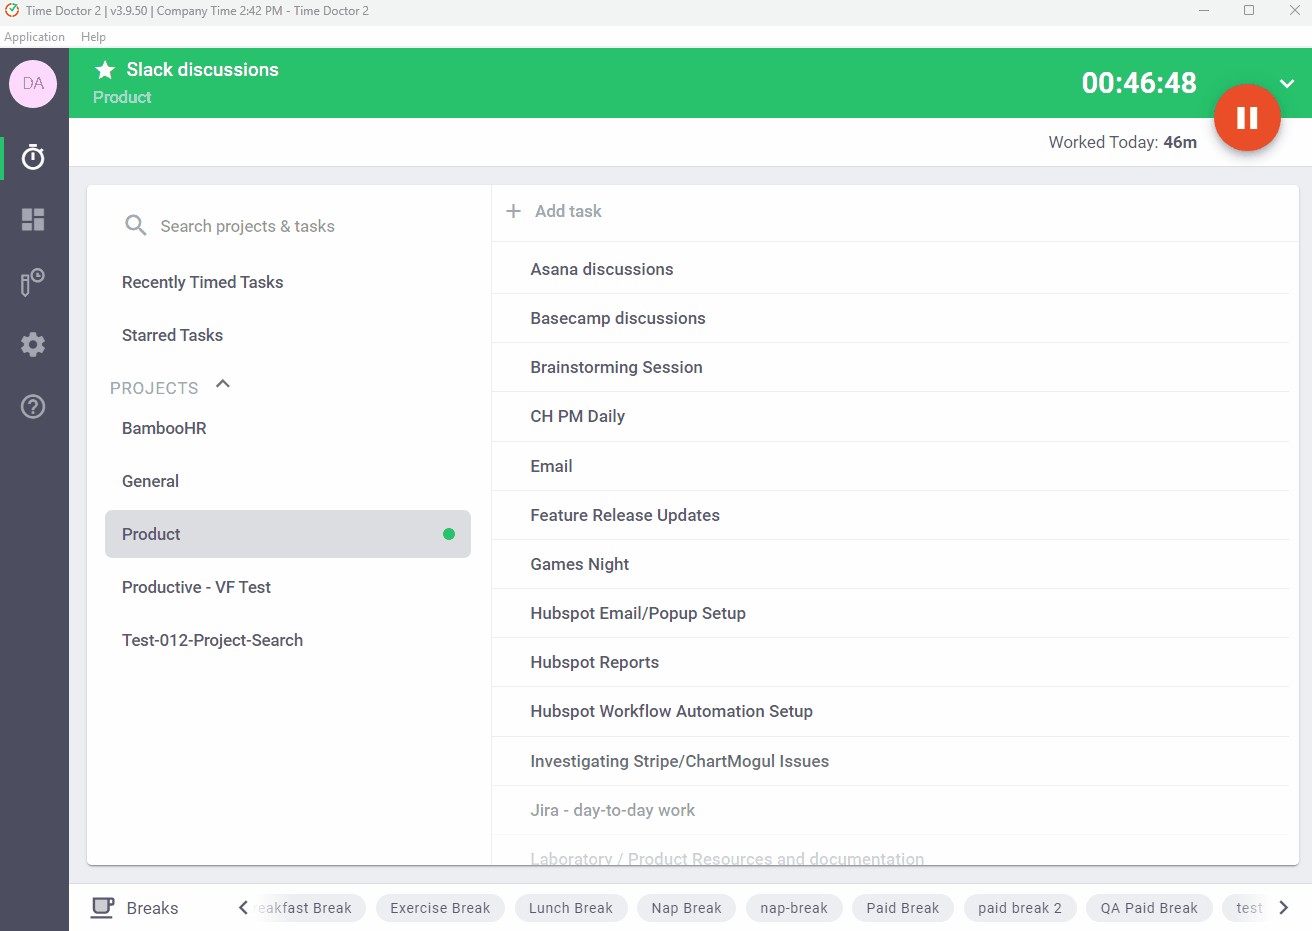Start the Feature Release Updates task
The width and height of the screenshot is (1312, 931).
890,515
